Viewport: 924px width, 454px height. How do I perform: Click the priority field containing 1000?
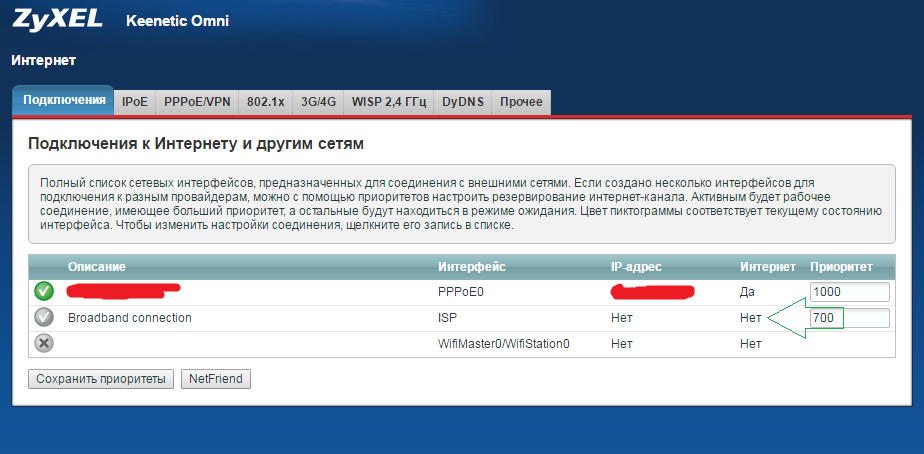click(849, 292)
